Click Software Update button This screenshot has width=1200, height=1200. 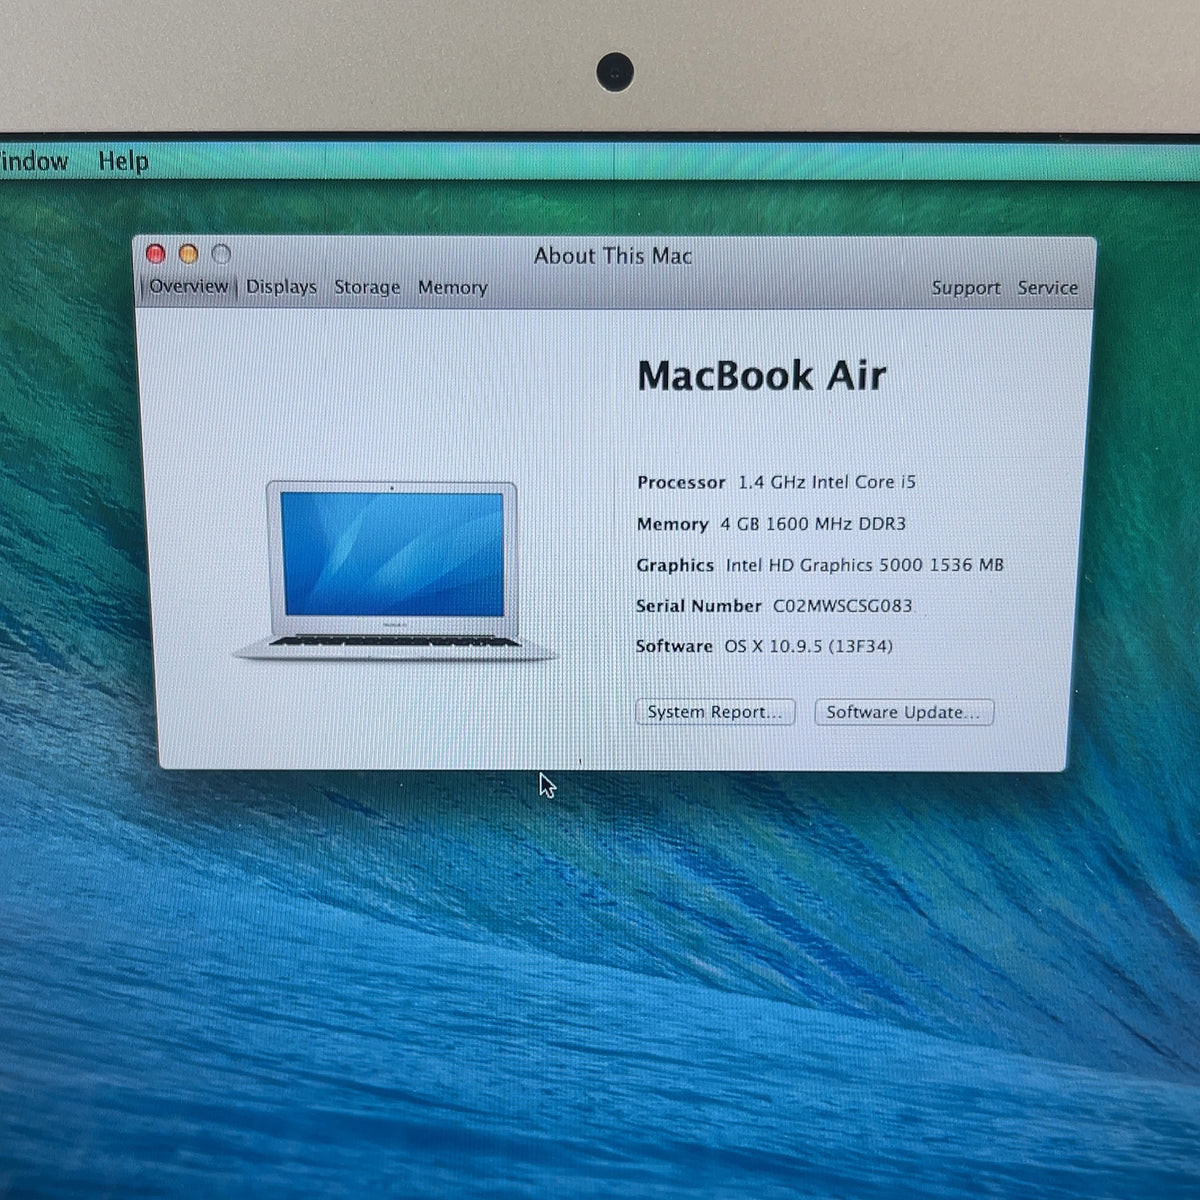pos(904,712)
